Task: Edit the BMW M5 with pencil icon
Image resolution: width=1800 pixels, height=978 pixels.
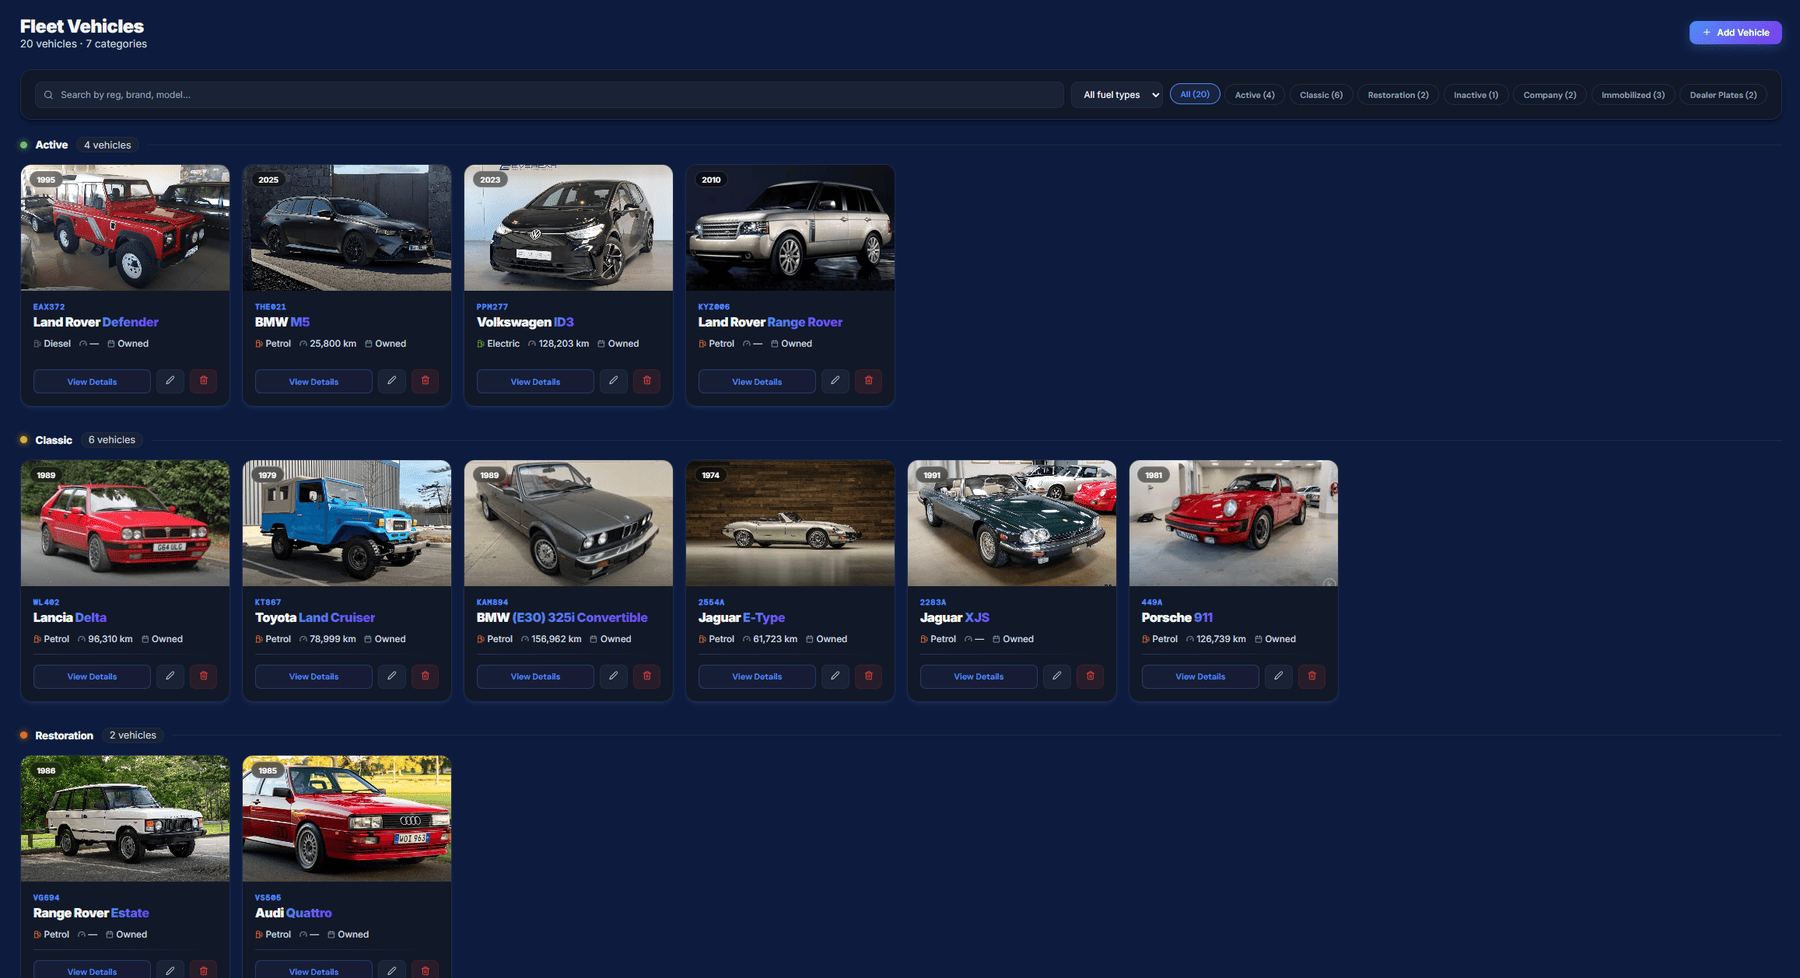Action: (x=392, y=381)
